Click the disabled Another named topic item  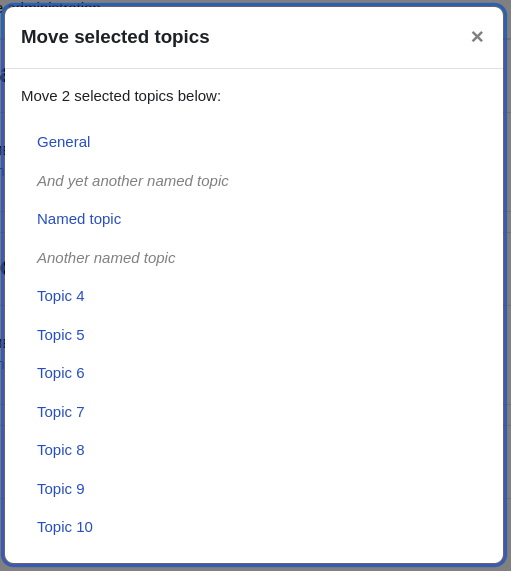click(106, 258)
